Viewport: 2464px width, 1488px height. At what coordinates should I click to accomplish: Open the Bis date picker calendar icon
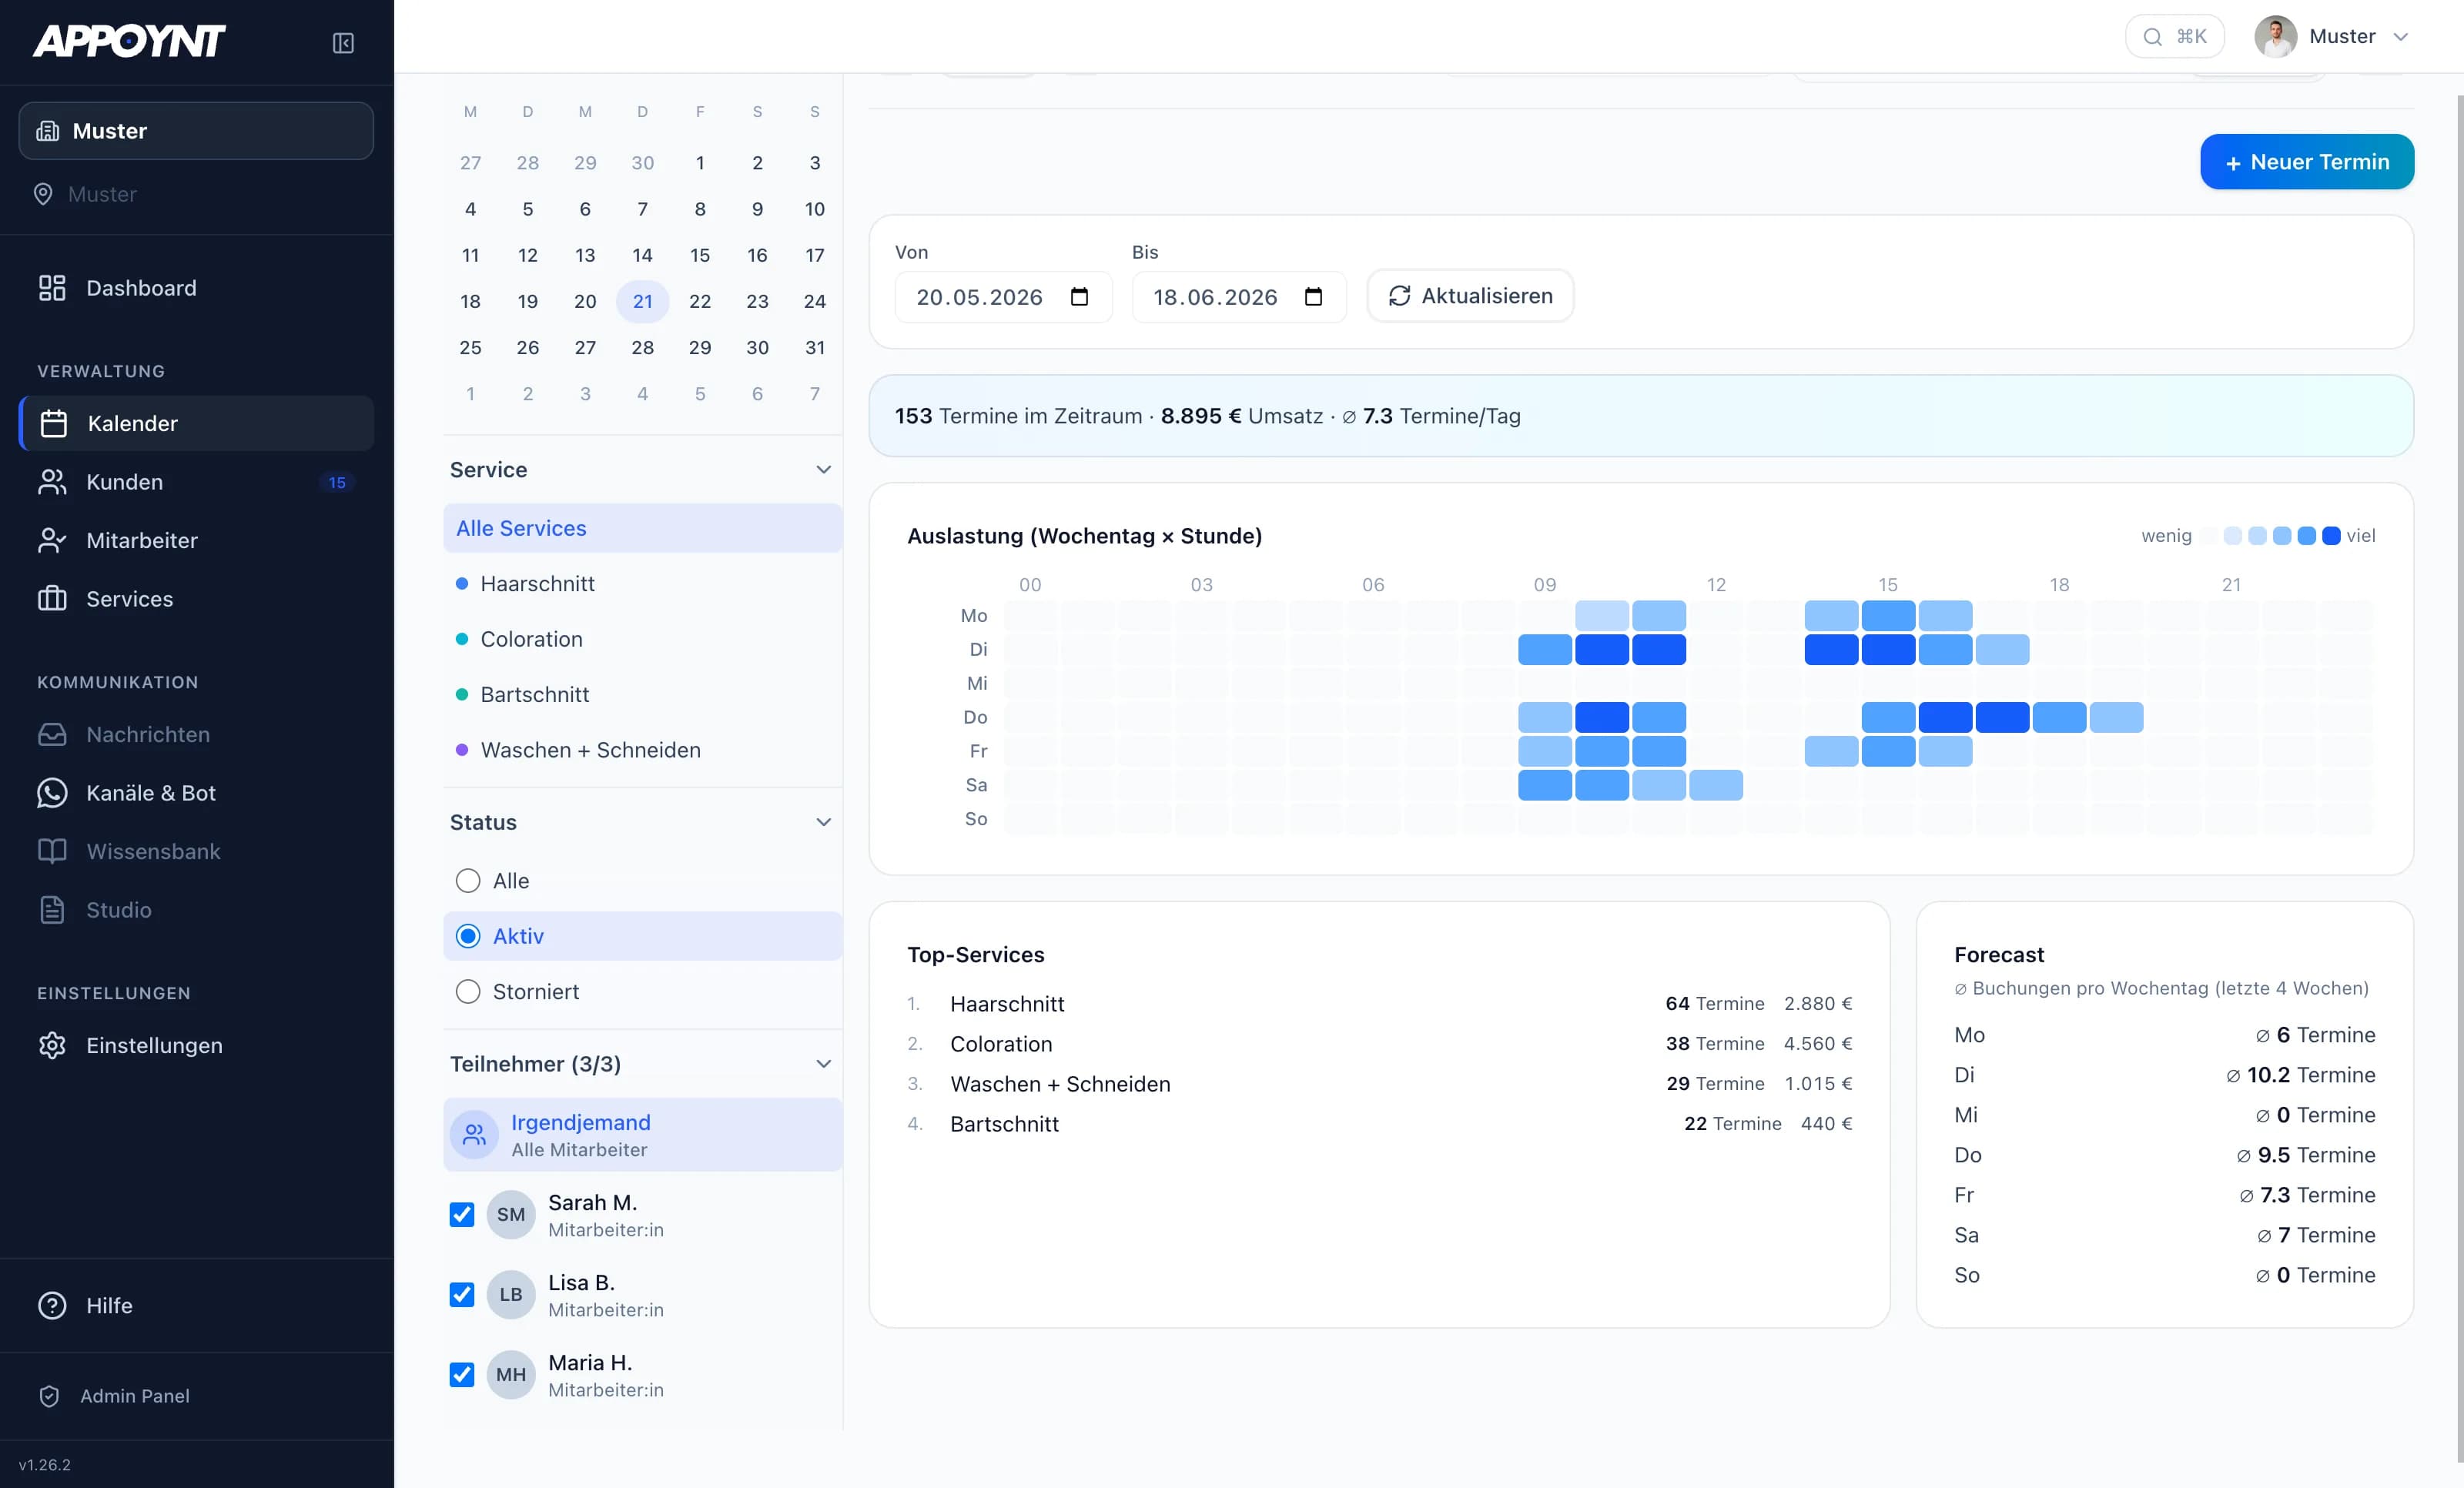[x=1313, y=297]
